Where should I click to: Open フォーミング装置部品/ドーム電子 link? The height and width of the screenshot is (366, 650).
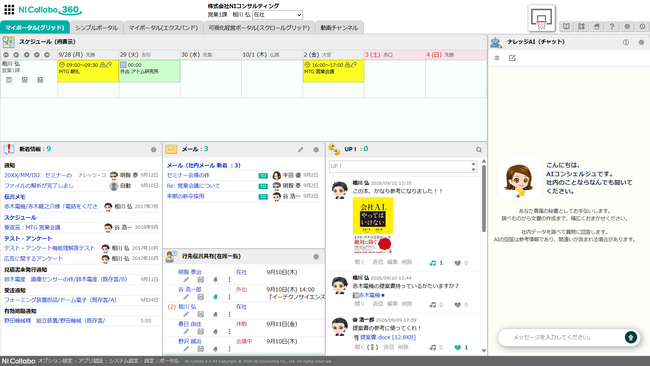coord(61,300)
